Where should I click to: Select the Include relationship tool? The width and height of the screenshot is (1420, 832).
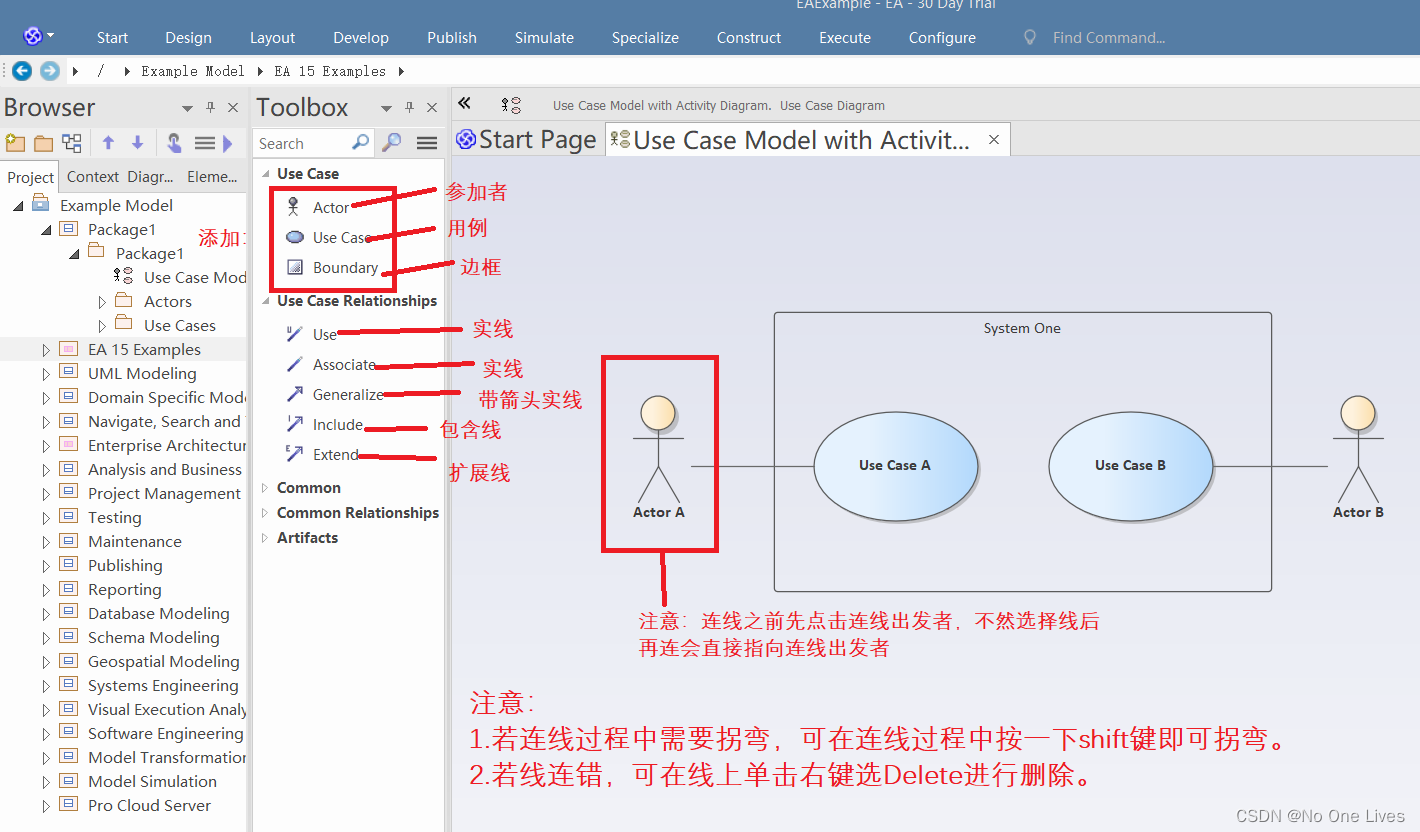(324, 424)
